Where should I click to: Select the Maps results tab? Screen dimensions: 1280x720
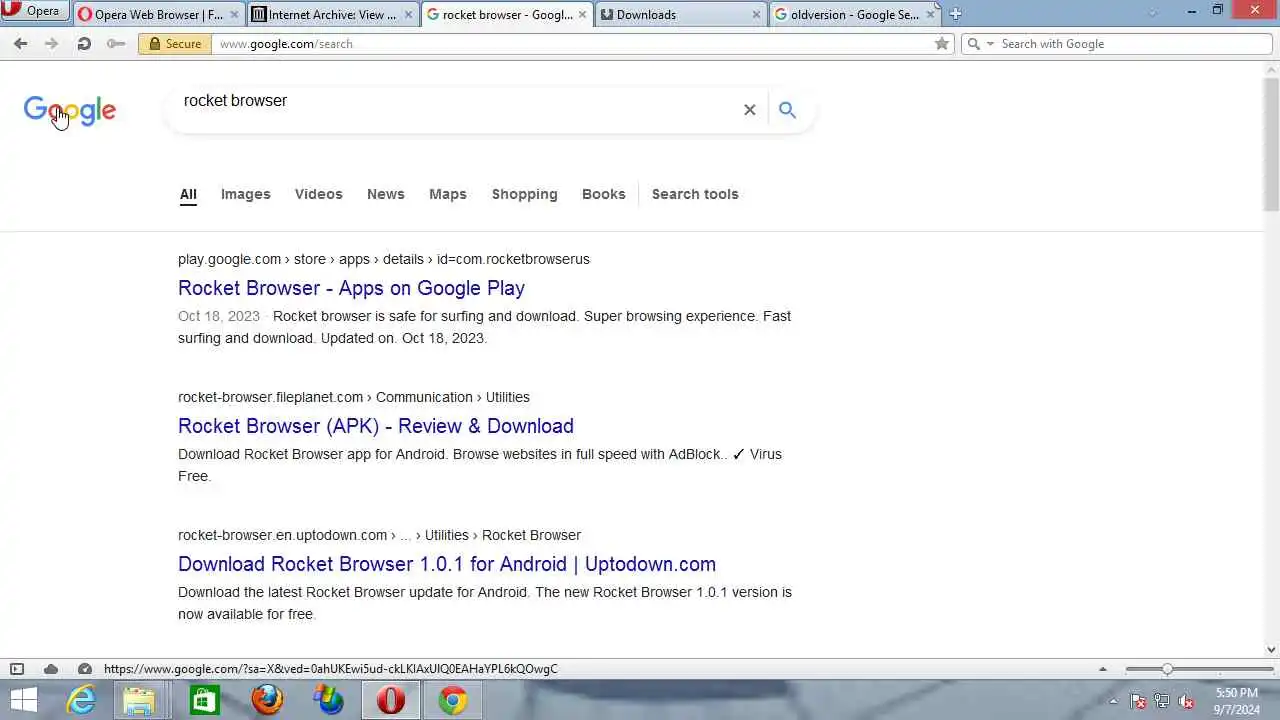[447, 194]
